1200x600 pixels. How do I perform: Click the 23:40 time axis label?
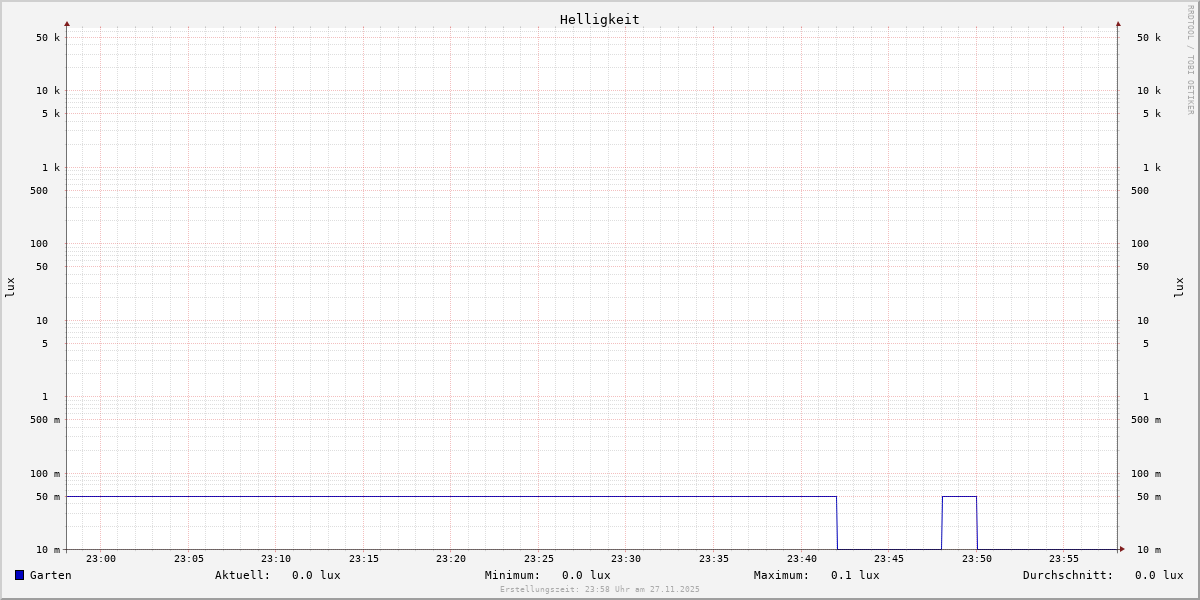[x=802, y=559]
